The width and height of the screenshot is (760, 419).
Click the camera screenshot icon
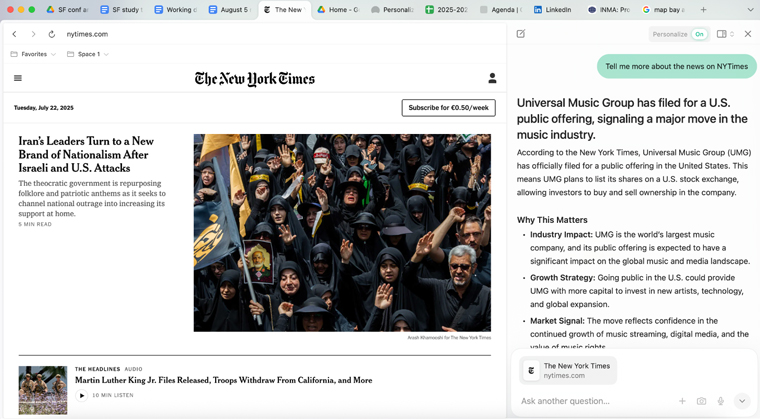pos(701,401)
